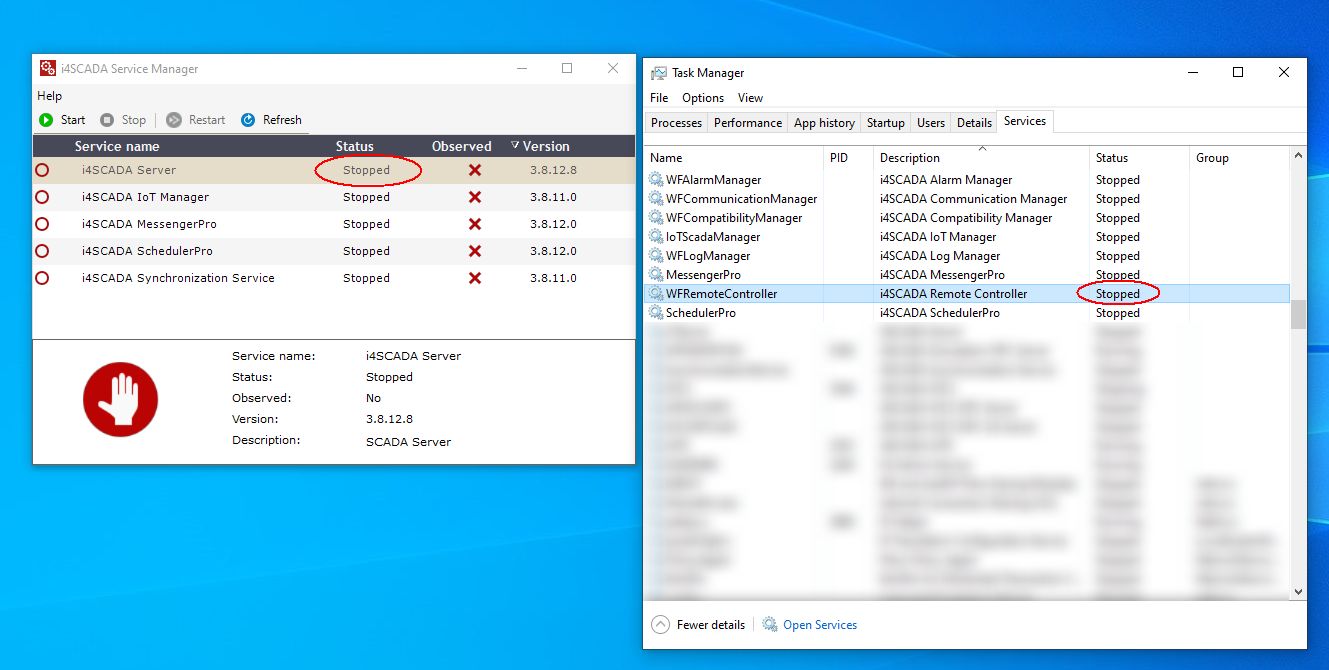
Task: Sort Task Manager services by Description column
Action: [x=910, y=158]
